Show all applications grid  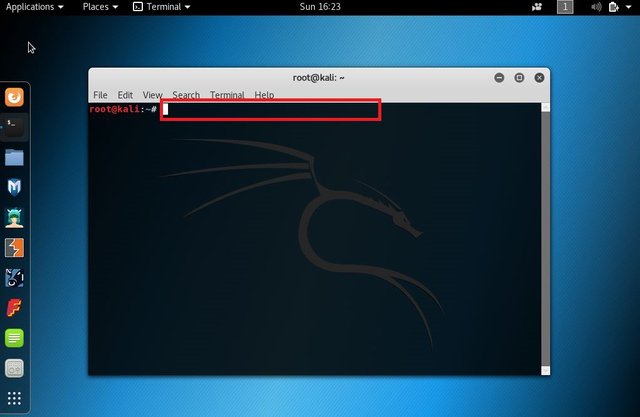click(x=14, y=398)
